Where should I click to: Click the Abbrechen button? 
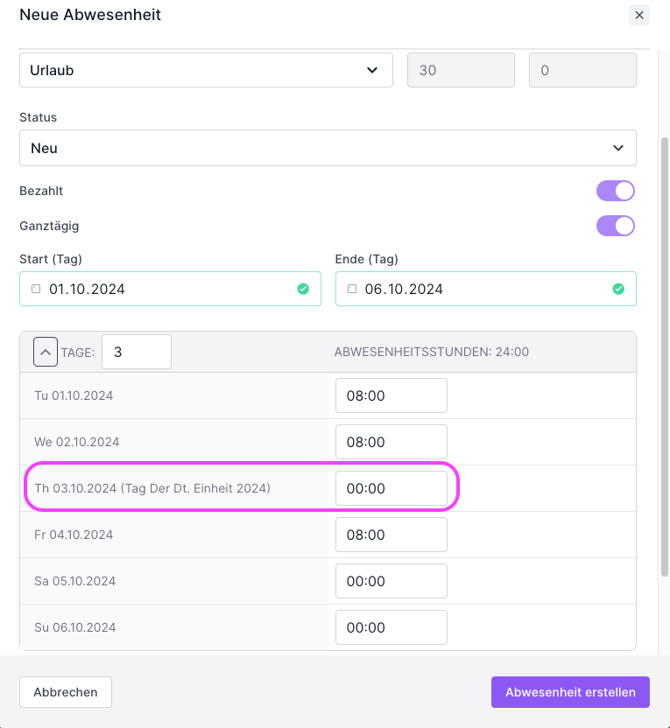66,692
